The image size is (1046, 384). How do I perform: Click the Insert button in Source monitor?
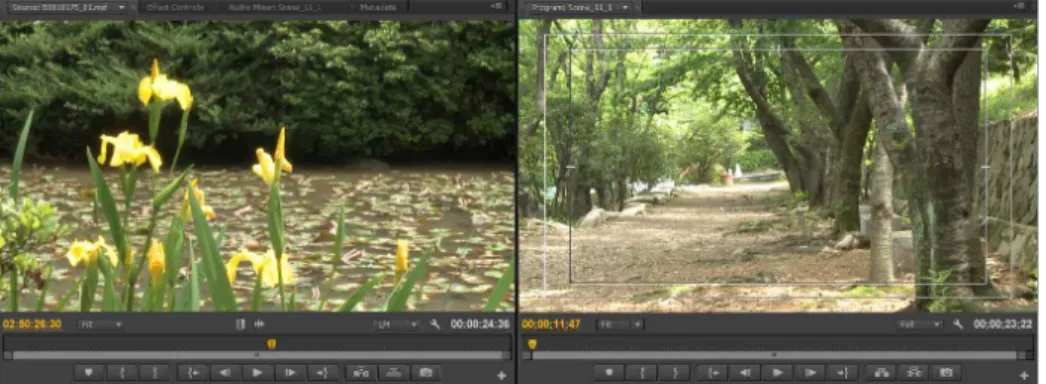pos(361,373)
